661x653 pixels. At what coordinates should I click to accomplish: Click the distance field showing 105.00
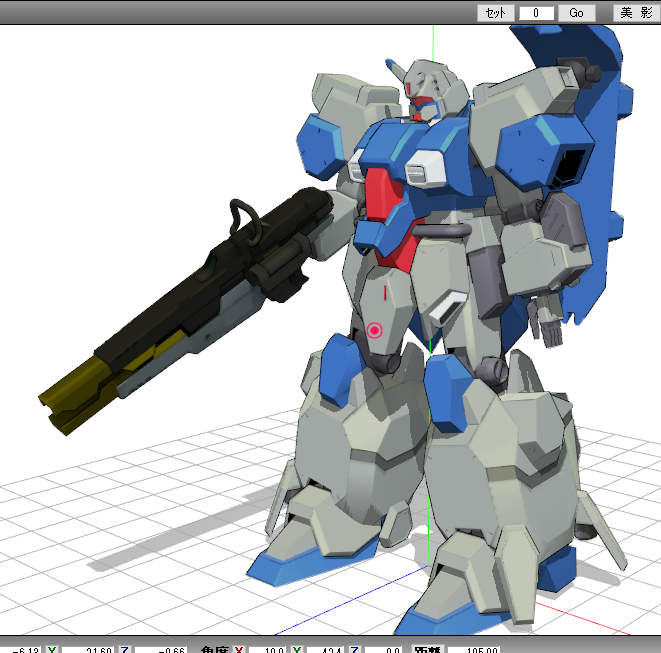(x=473, y=650)
